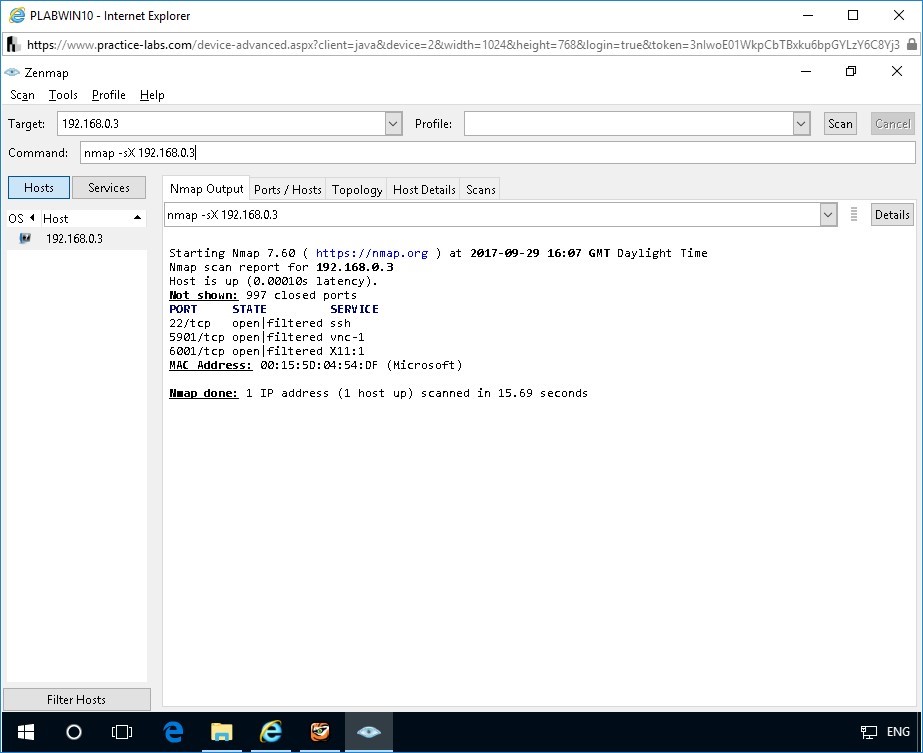This screenshot has width=923, height=753.
Task: Click the orange face taskbar app icon
Action: tap(320, 732)
